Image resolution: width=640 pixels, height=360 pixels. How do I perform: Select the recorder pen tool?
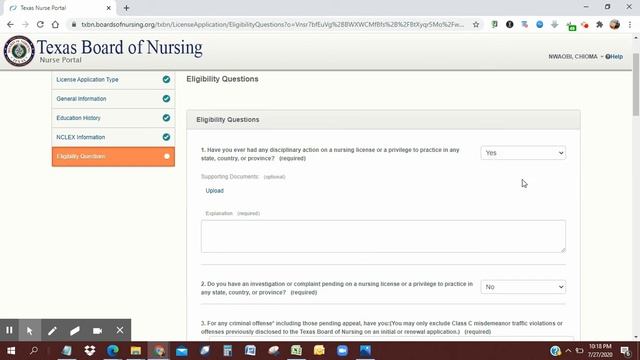tap(52, 330)
